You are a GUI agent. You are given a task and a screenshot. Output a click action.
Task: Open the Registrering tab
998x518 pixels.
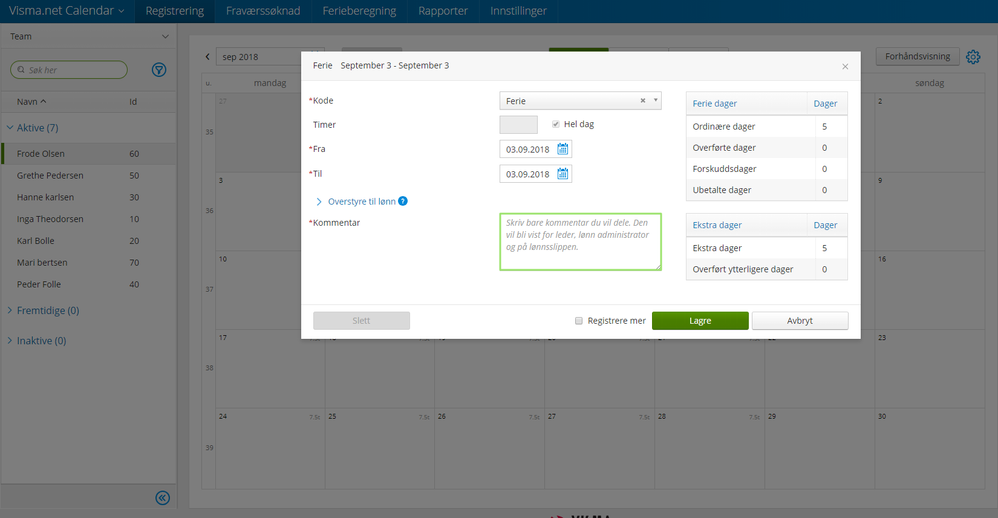coord(174,11)
